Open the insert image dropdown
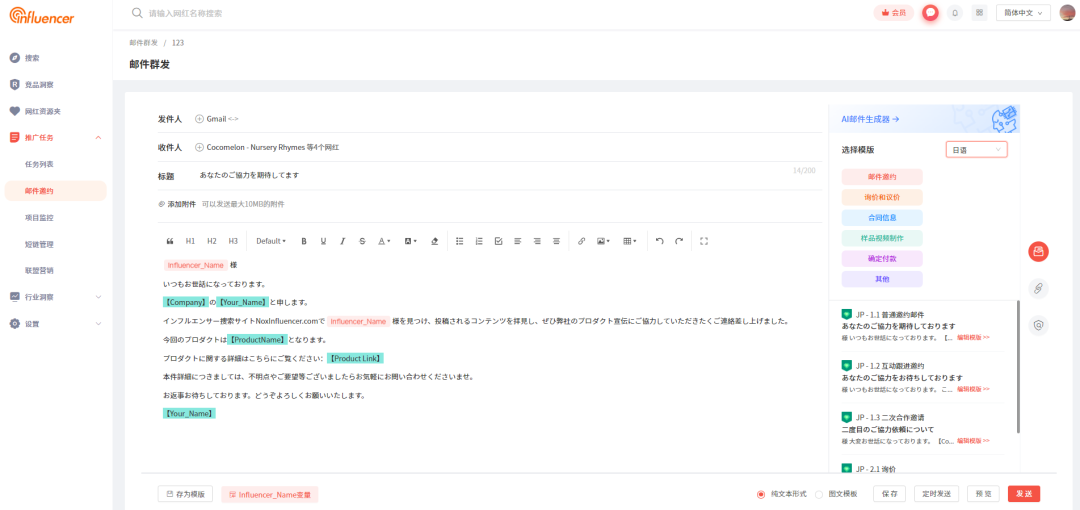Image resolution: width=1080 pixels, height=510 pixels. (x=603, y=241)
